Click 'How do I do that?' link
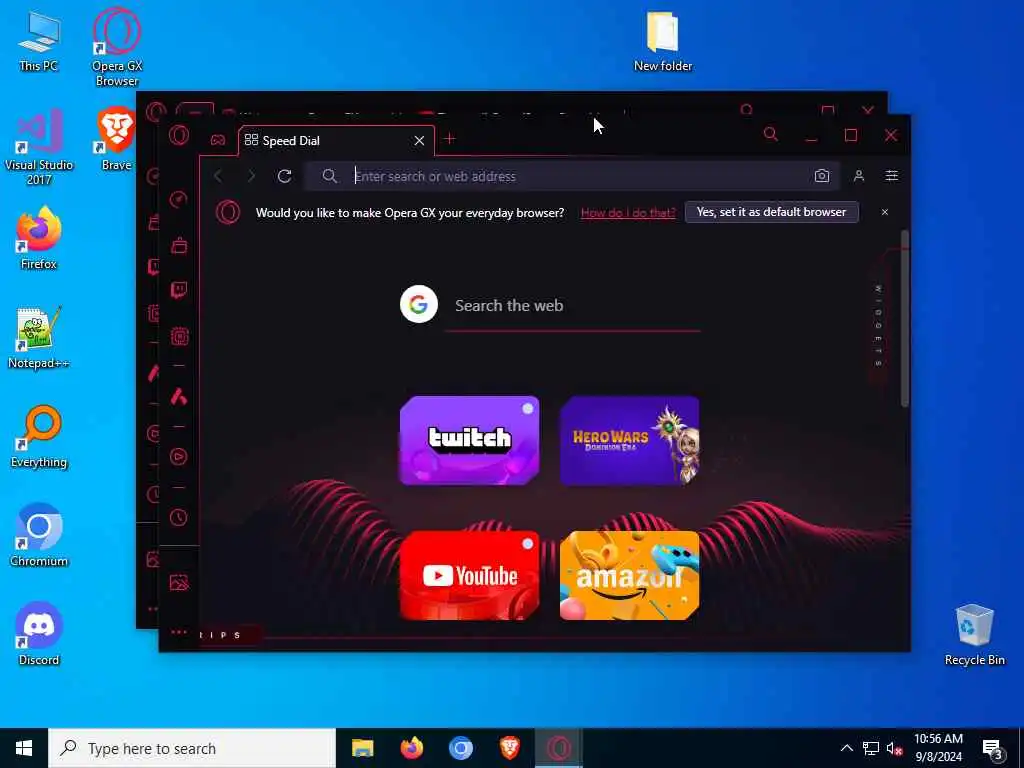 628,212
